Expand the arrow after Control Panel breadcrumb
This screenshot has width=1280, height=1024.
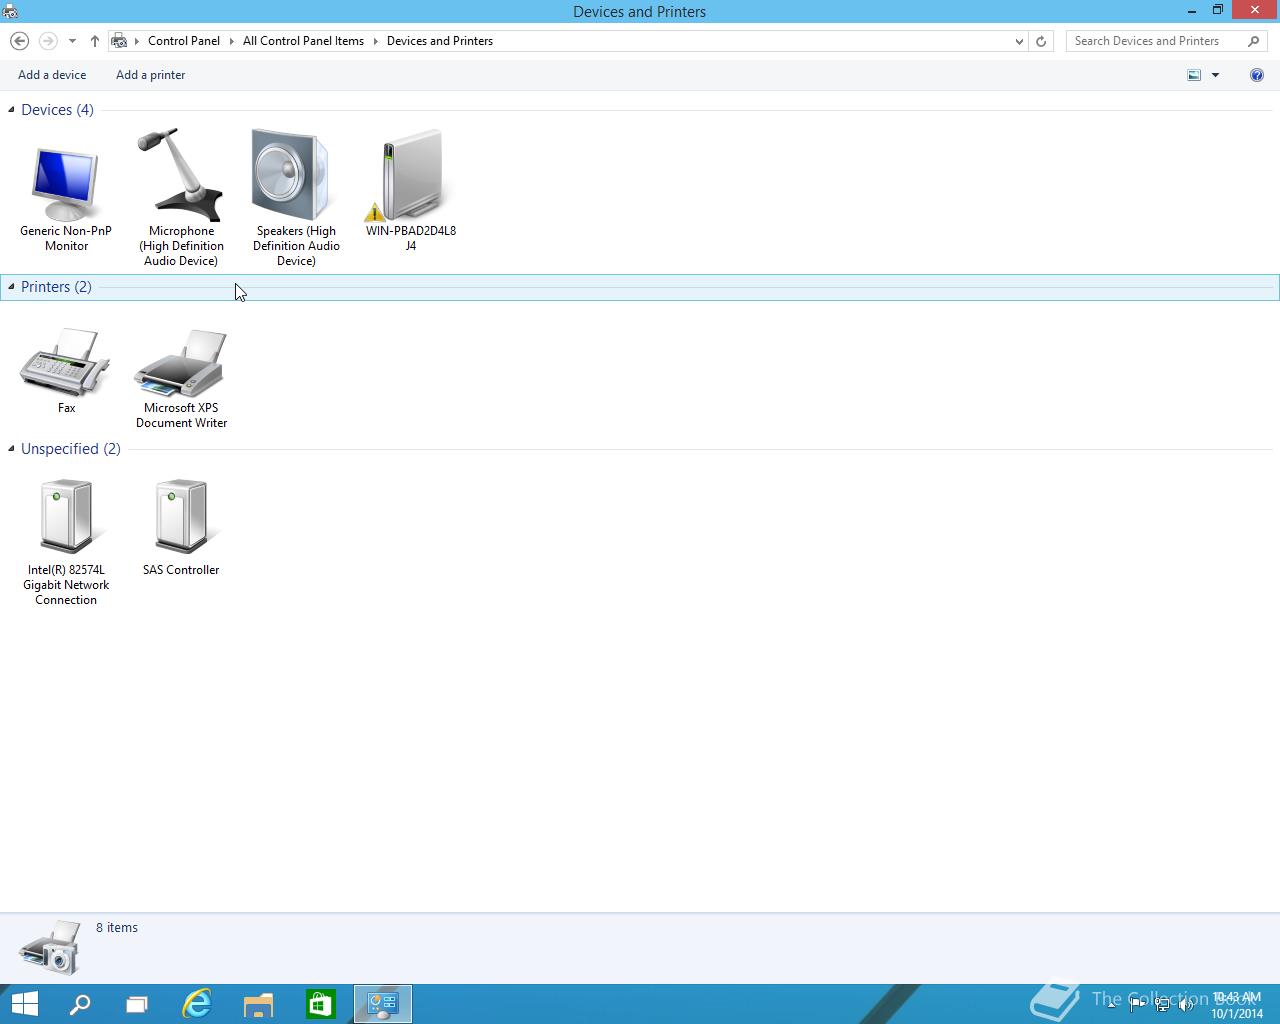[x=232, y=41]
